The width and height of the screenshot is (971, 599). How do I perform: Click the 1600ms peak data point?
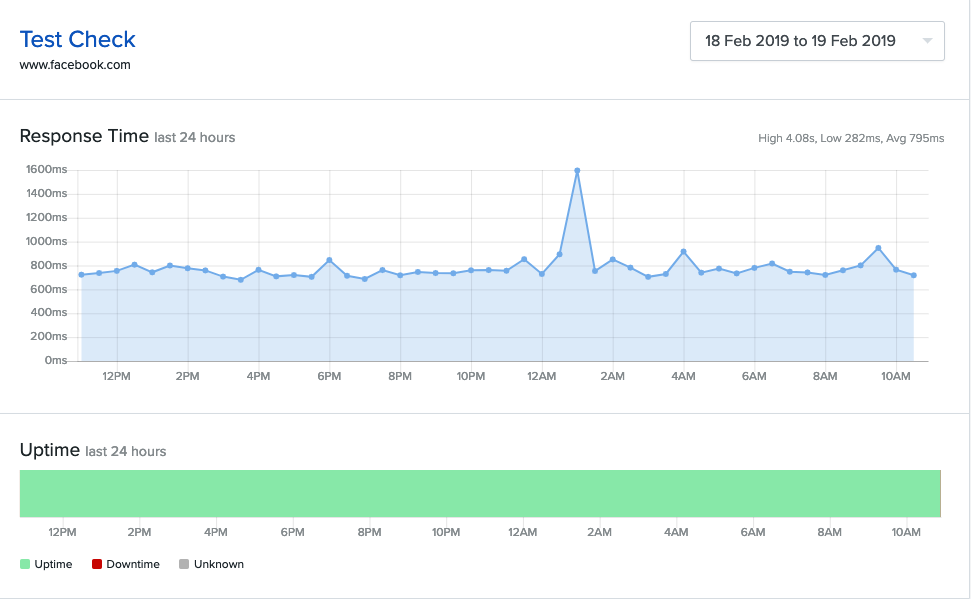(x=577, y=171)
